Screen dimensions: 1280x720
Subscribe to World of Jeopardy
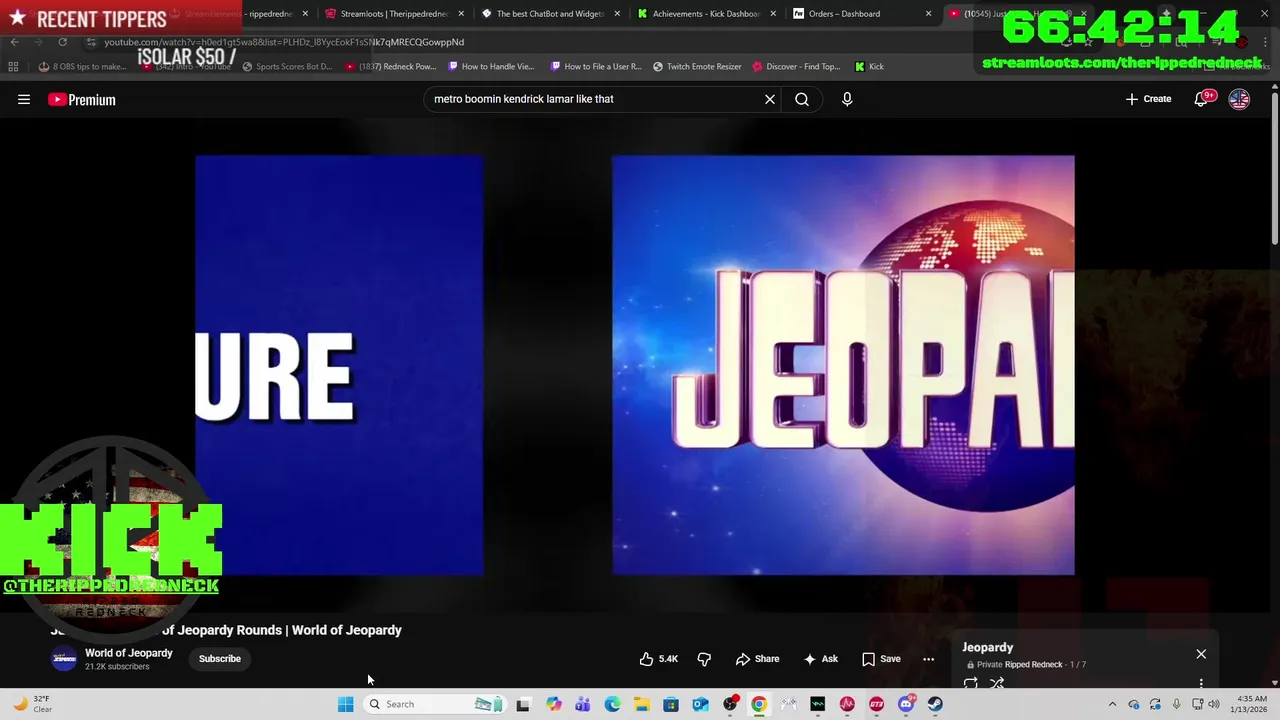coord(220,659)
